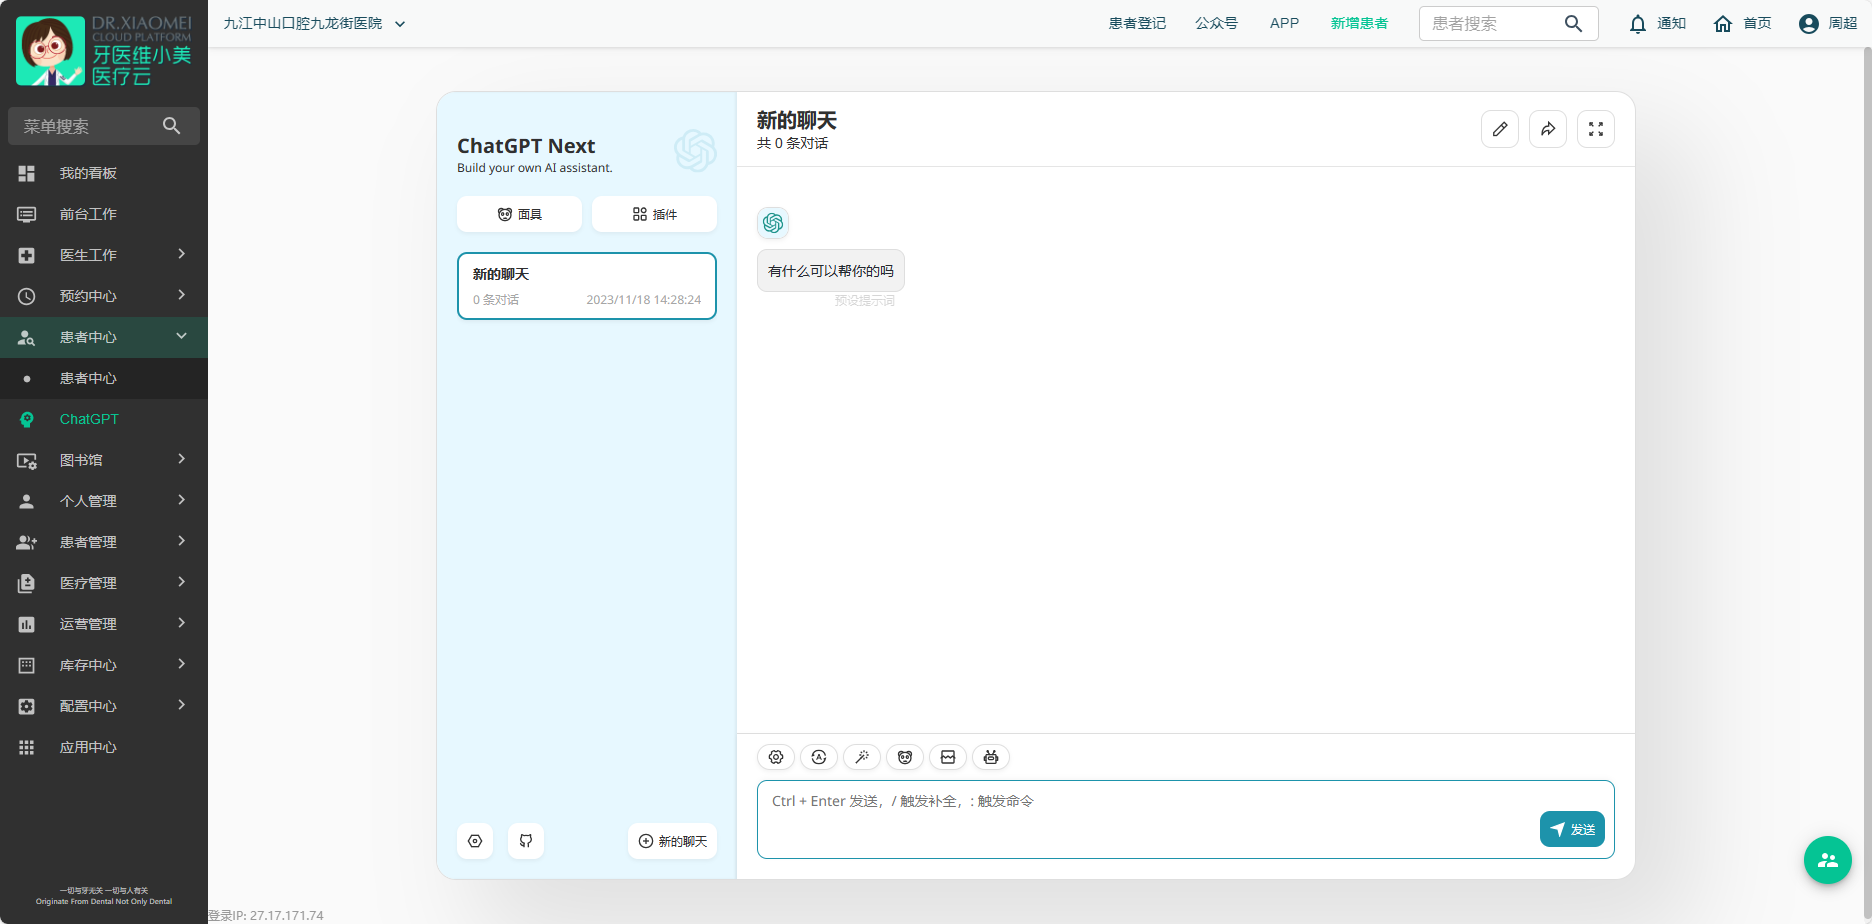Click the ChatGPT sidebar menu icon
The width and height of the screenshot is (1872, 924).
point(27,419)
